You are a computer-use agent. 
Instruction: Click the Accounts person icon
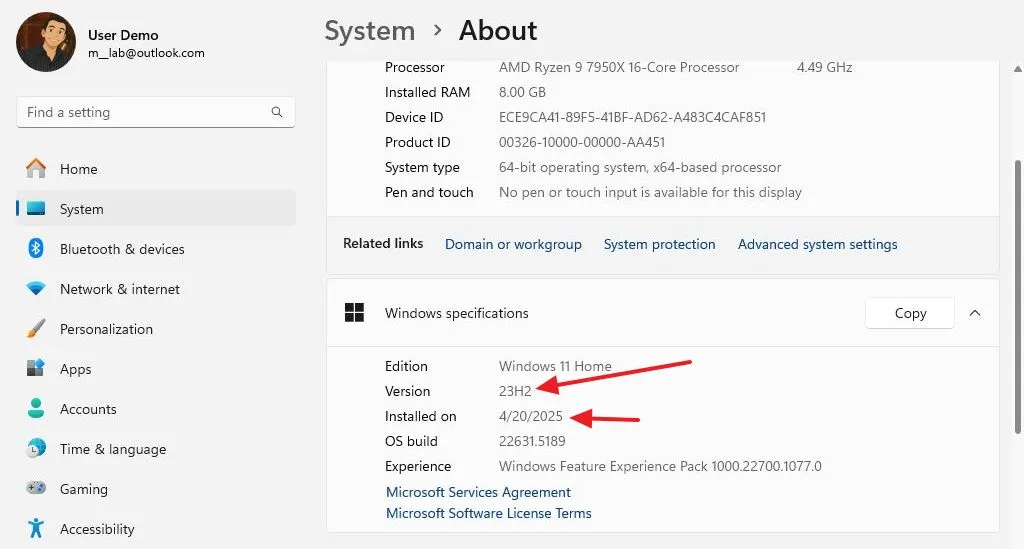[x=36, y=409]
